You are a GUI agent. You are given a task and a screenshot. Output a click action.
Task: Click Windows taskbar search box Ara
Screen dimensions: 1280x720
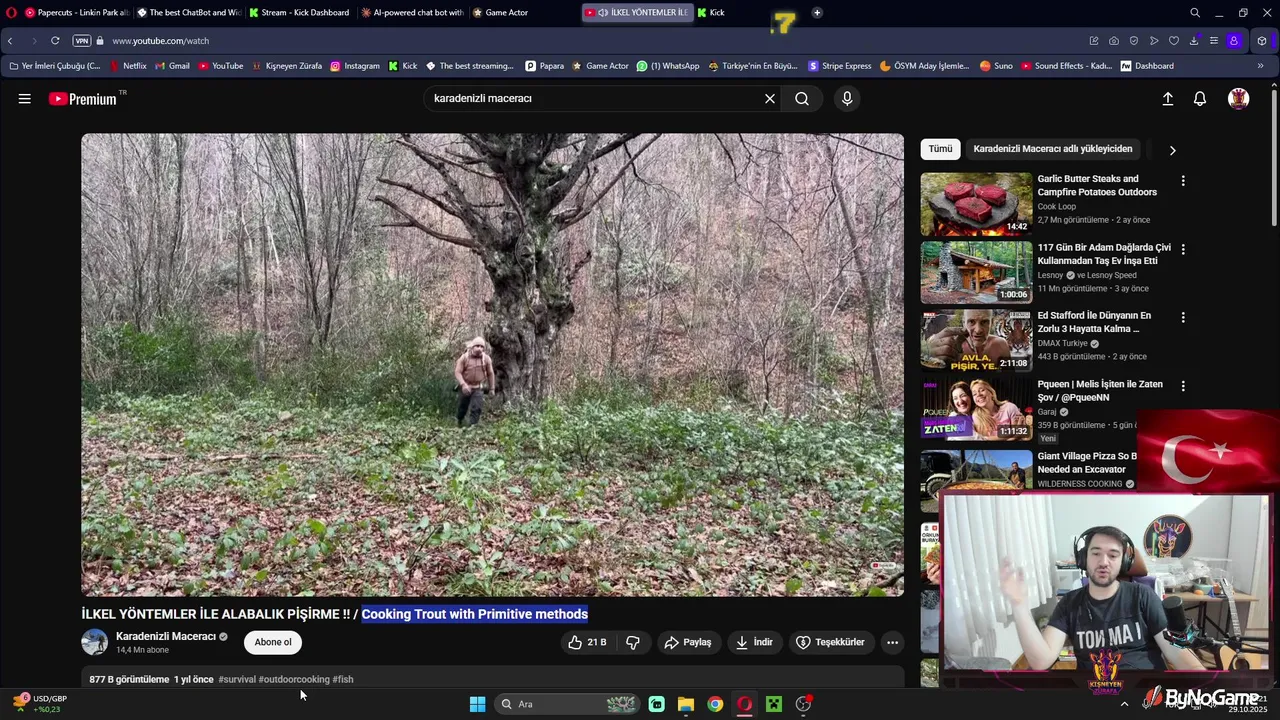tap(566, 704)
